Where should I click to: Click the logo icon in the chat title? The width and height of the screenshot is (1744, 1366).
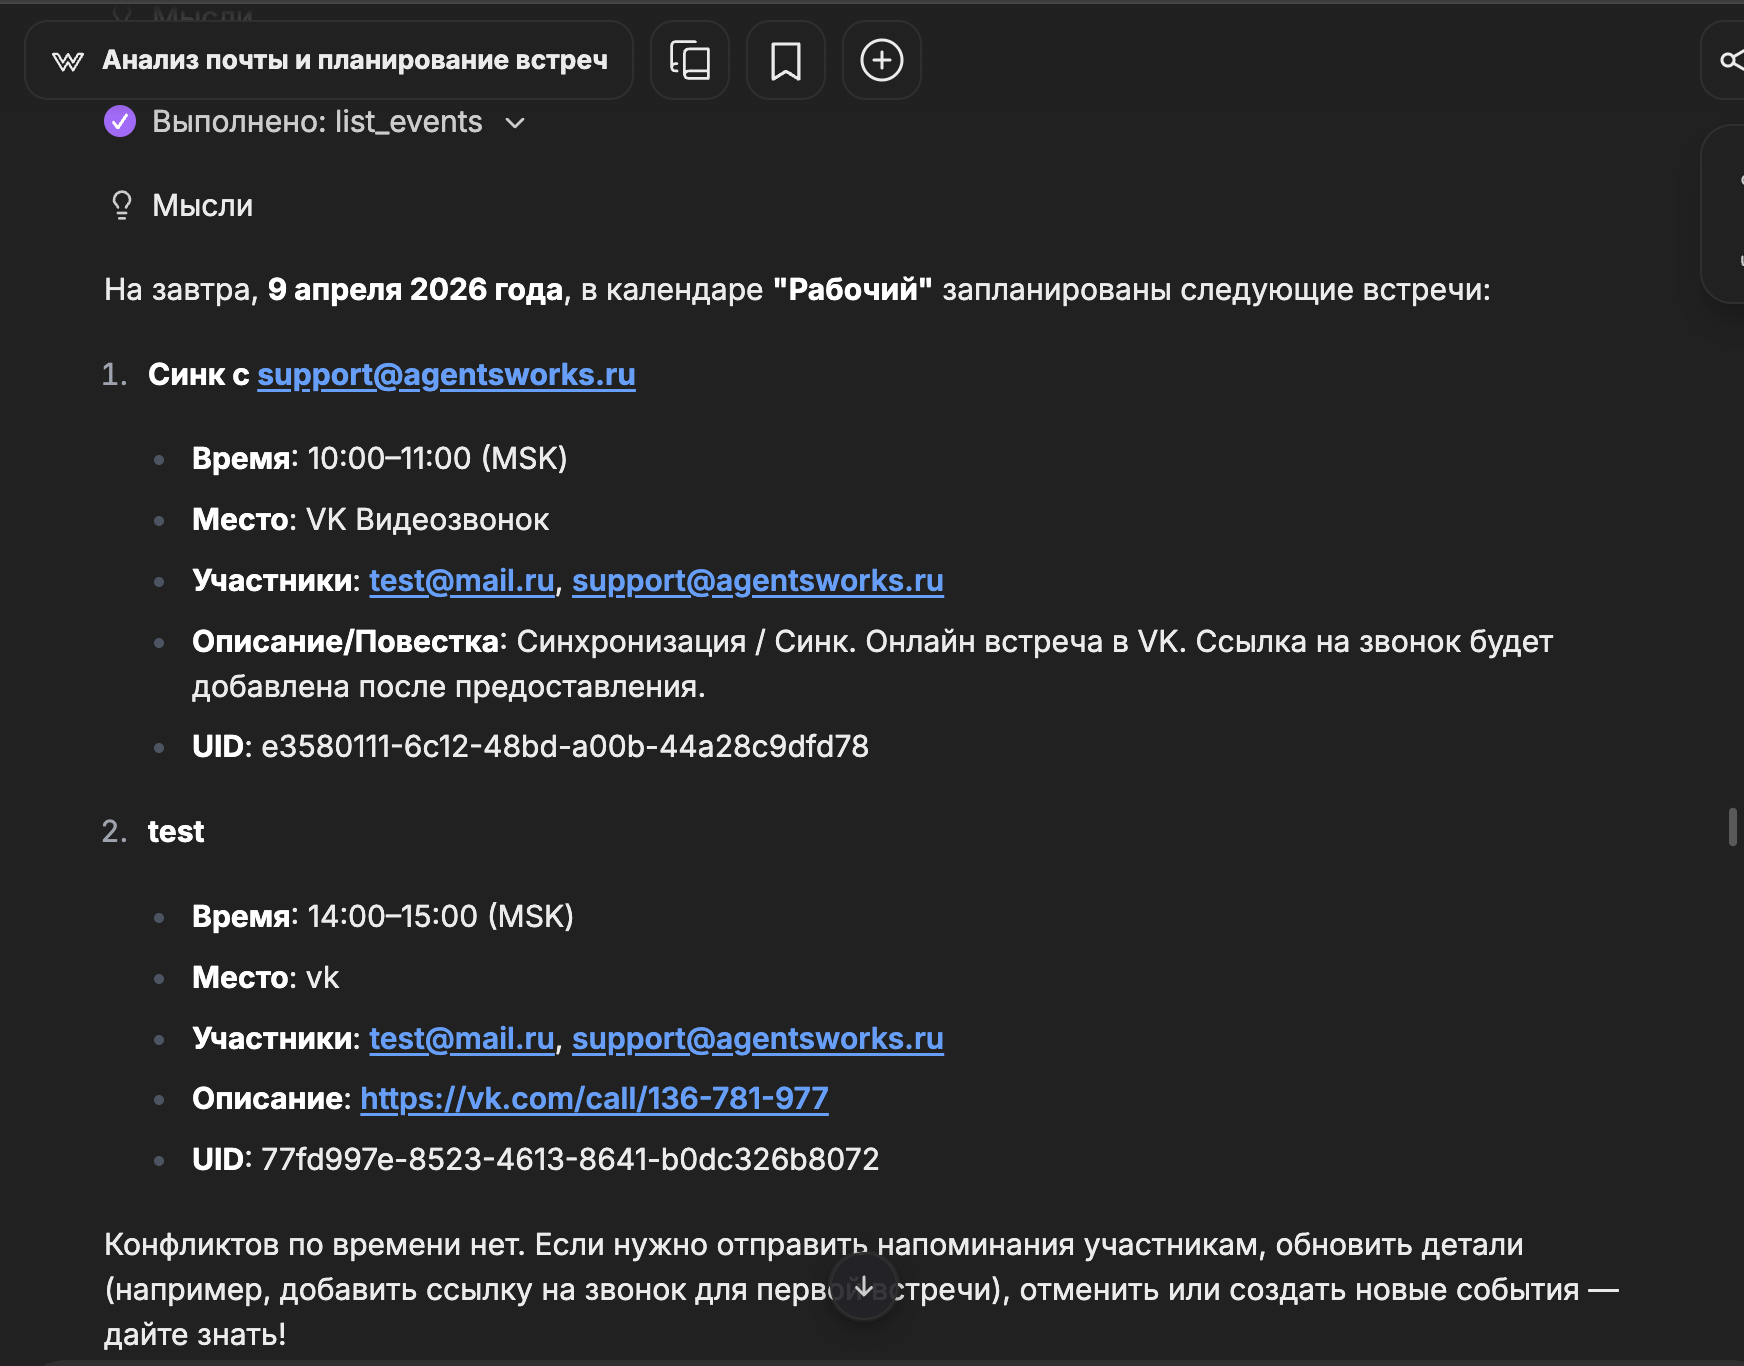click(68, 61)
